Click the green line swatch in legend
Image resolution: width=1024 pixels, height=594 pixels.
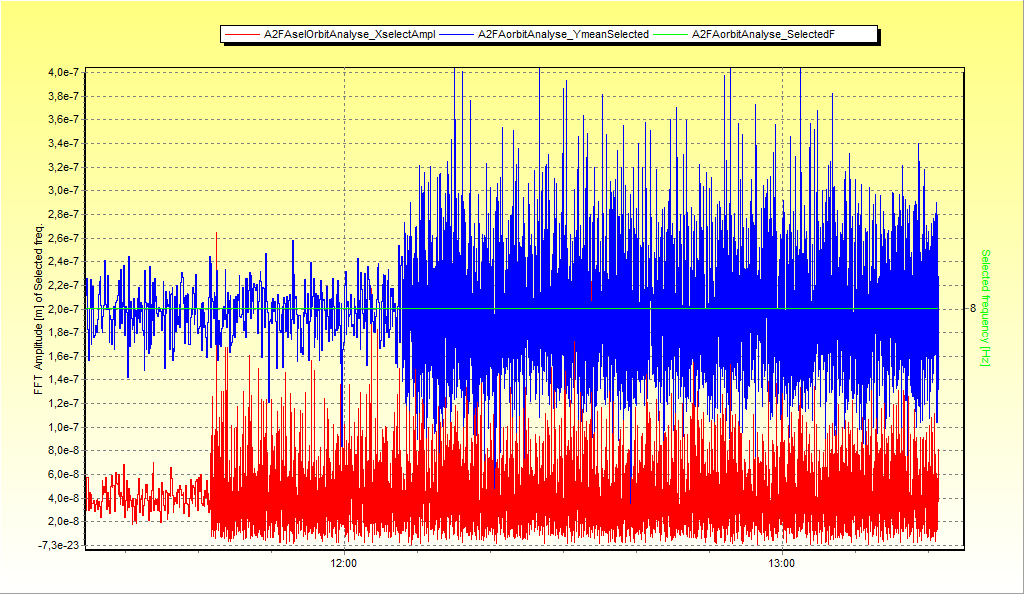(x=671, y=35)
